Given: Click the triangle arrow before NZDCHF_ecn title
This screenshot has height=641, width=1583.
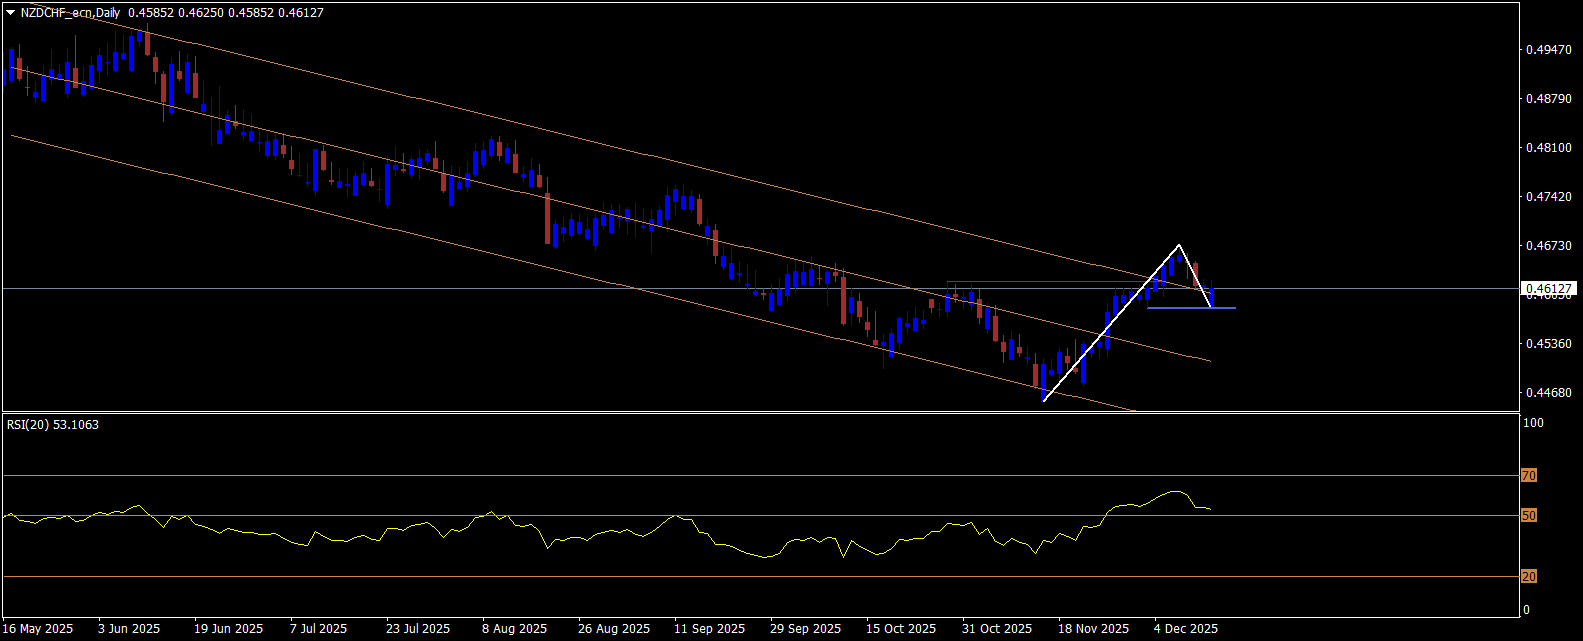Looking at the screenshot, I should 11,13.
